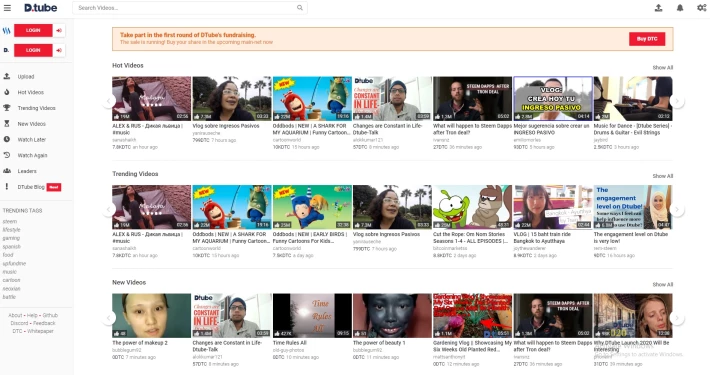Open The engagement level on Dtube thumbnail
The height and width of the screenshot is (375, 710).
pyautogui.click(x=633, y=207)
